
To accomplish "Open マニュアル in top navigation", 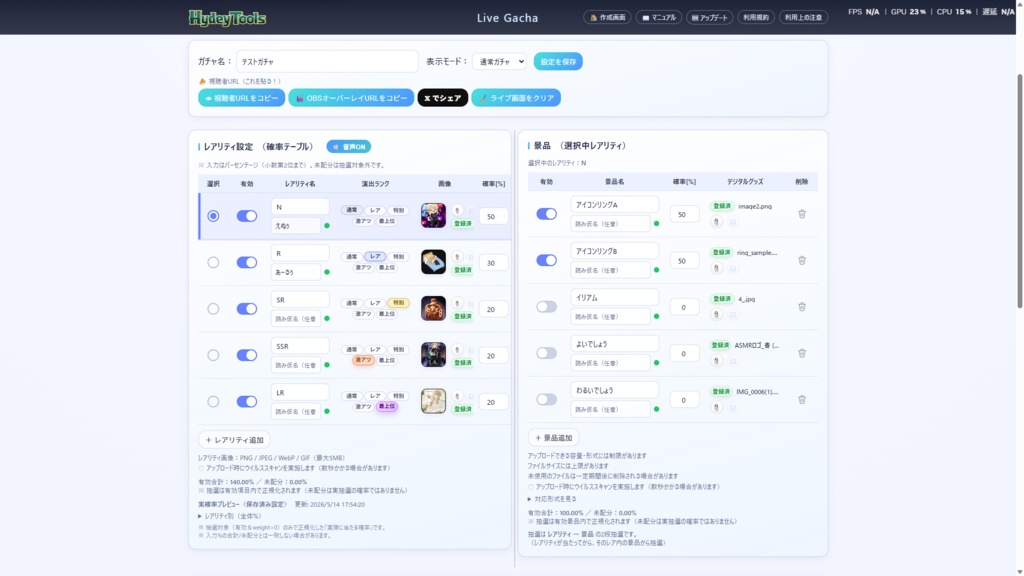I will coord(659,18).
